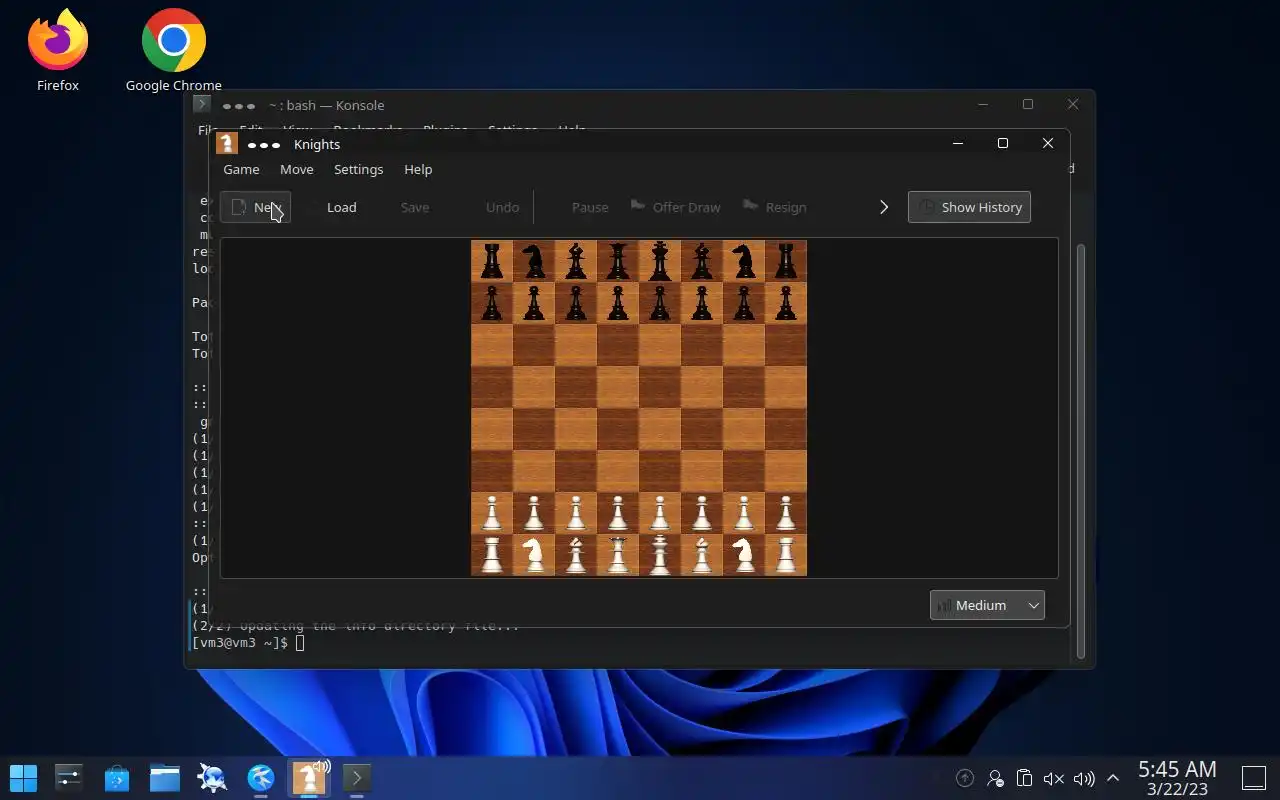The image size is (1280, 800).
Task: Open the file manager taskbar icon
Action: [165, 777]
